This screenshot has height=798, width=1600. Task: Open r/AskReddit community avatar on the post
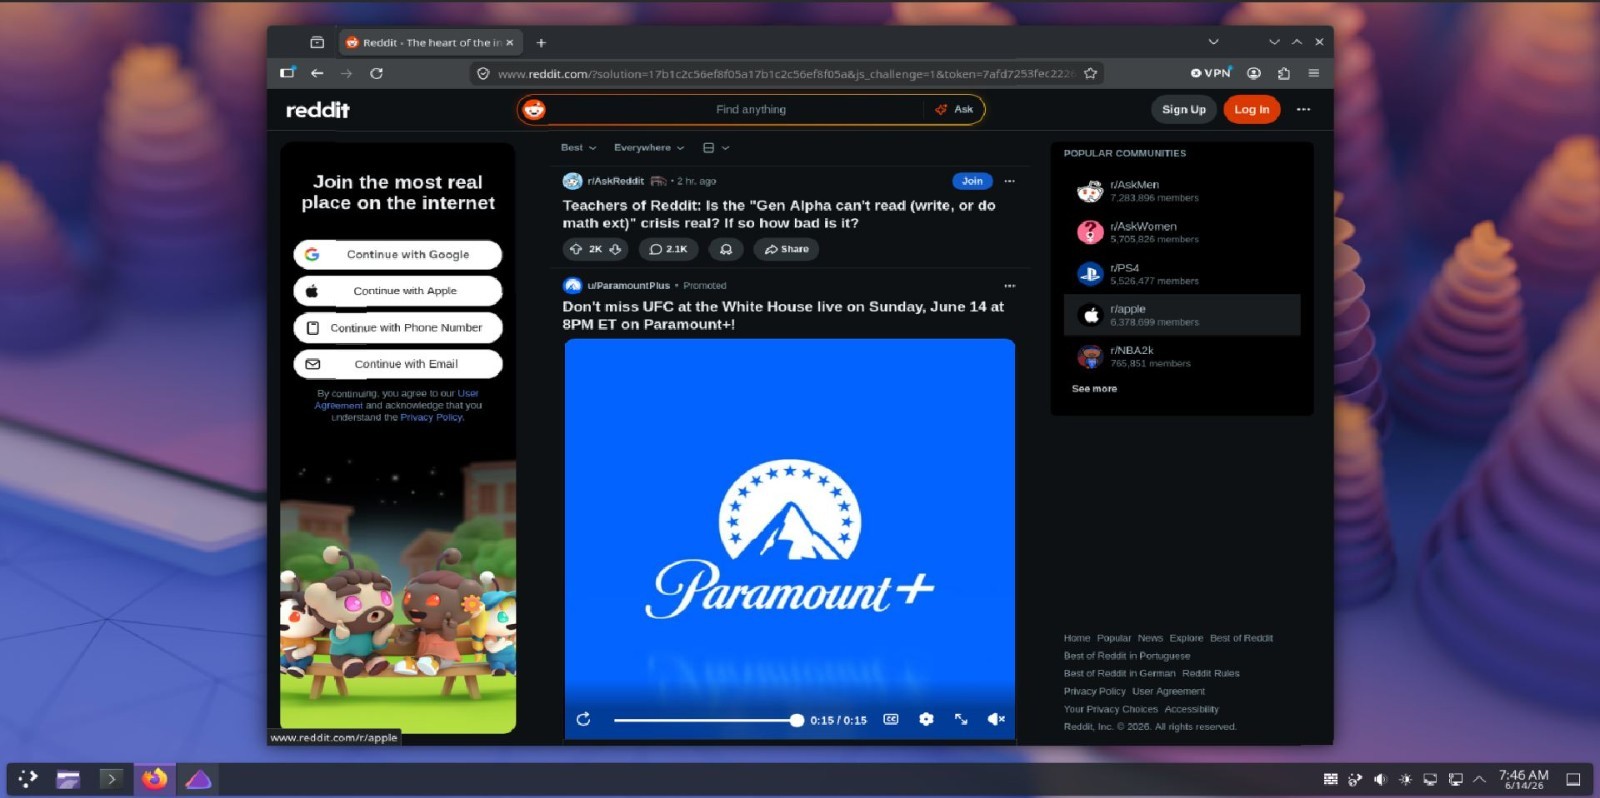[x=572, y=181]
